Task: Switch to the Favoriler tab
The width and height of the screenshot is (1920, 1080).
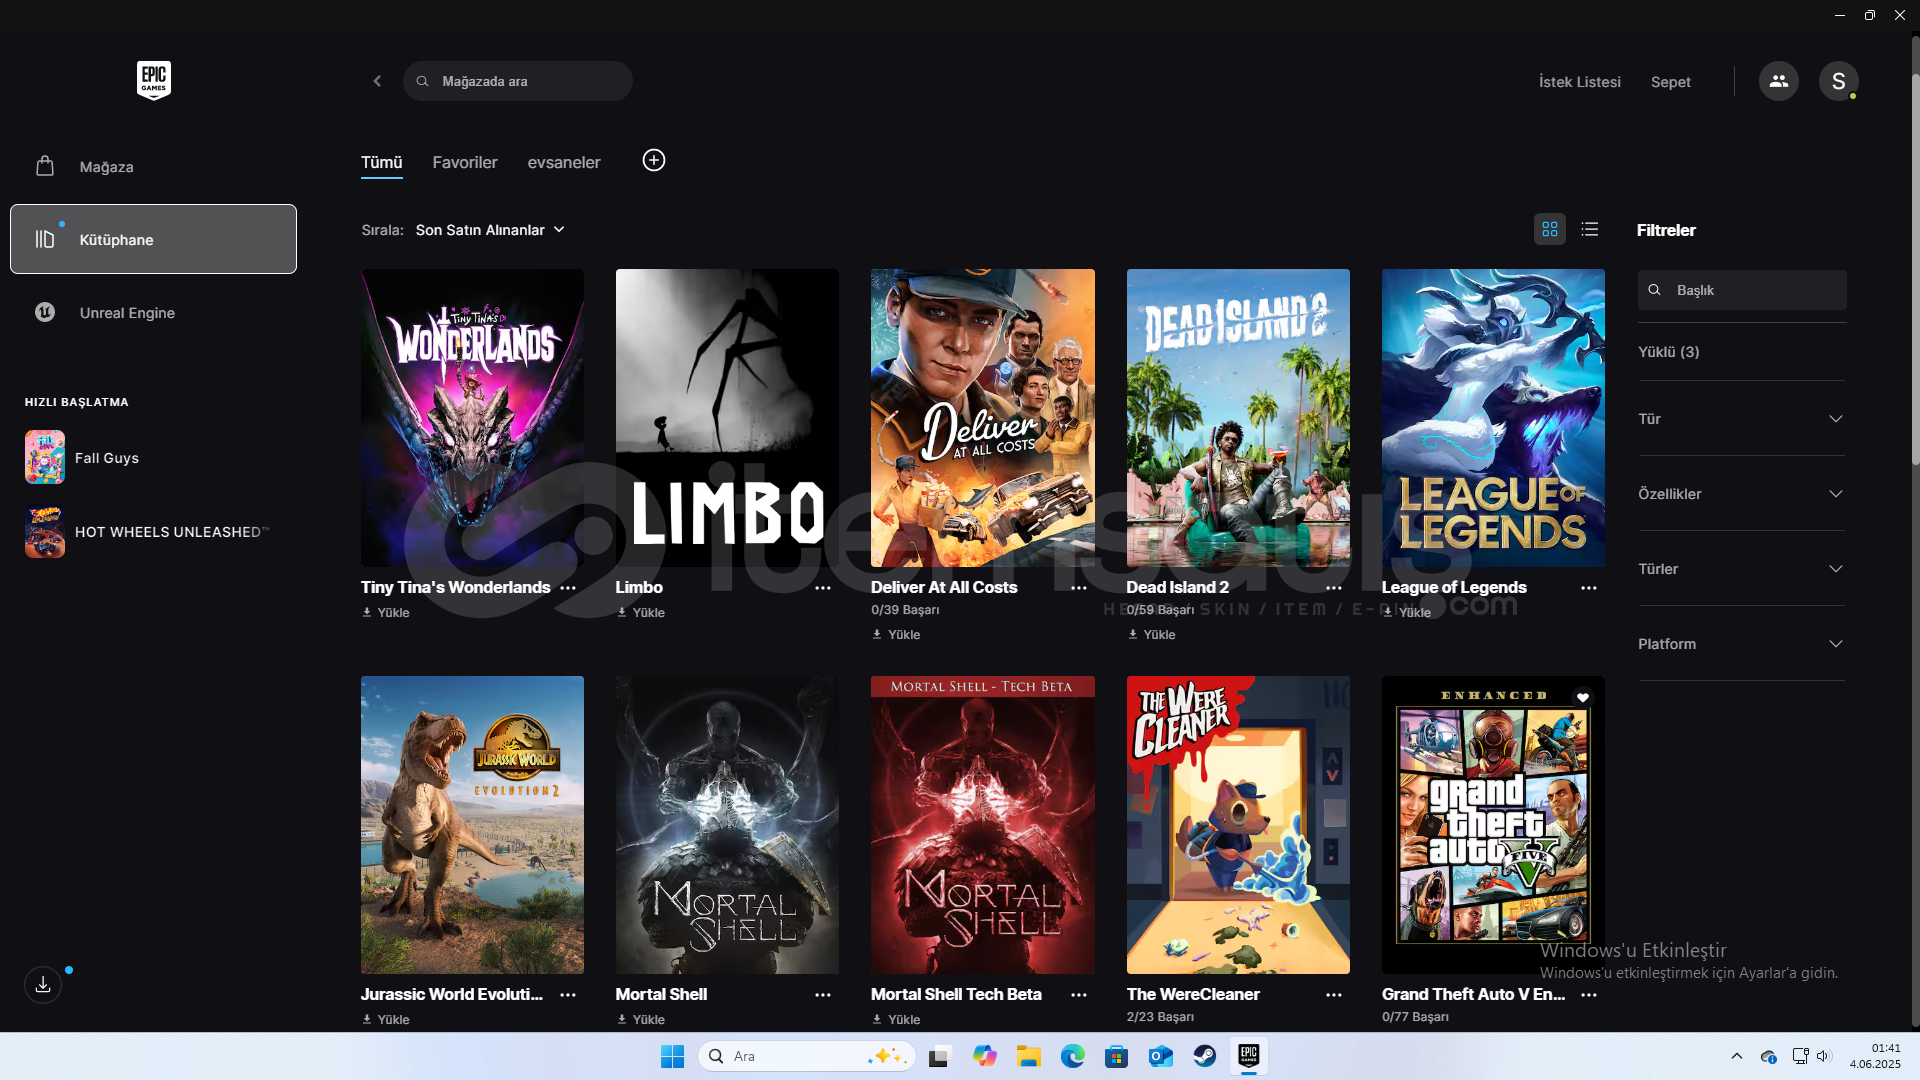Action: click(x=464, y=162)
